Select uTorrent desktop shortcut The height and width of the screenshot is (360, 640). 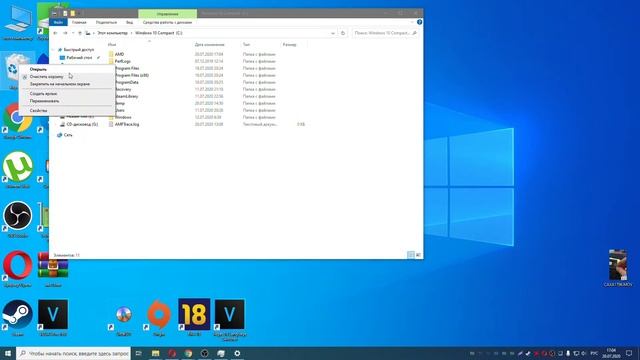coord(17,169)
